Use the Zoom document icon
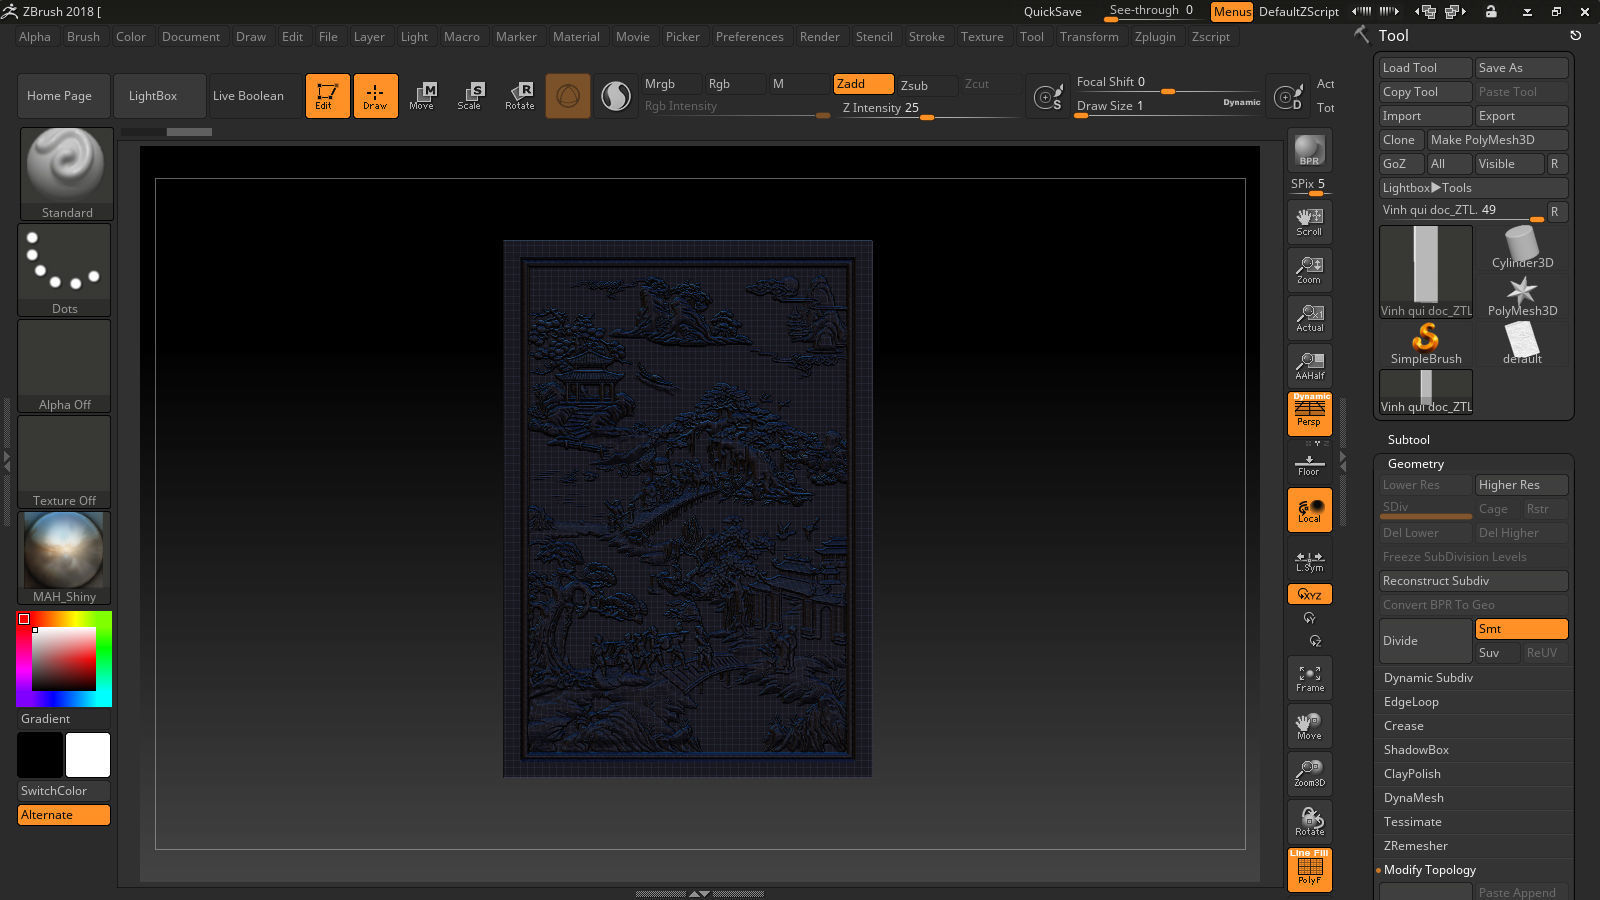 [1309, 270]
